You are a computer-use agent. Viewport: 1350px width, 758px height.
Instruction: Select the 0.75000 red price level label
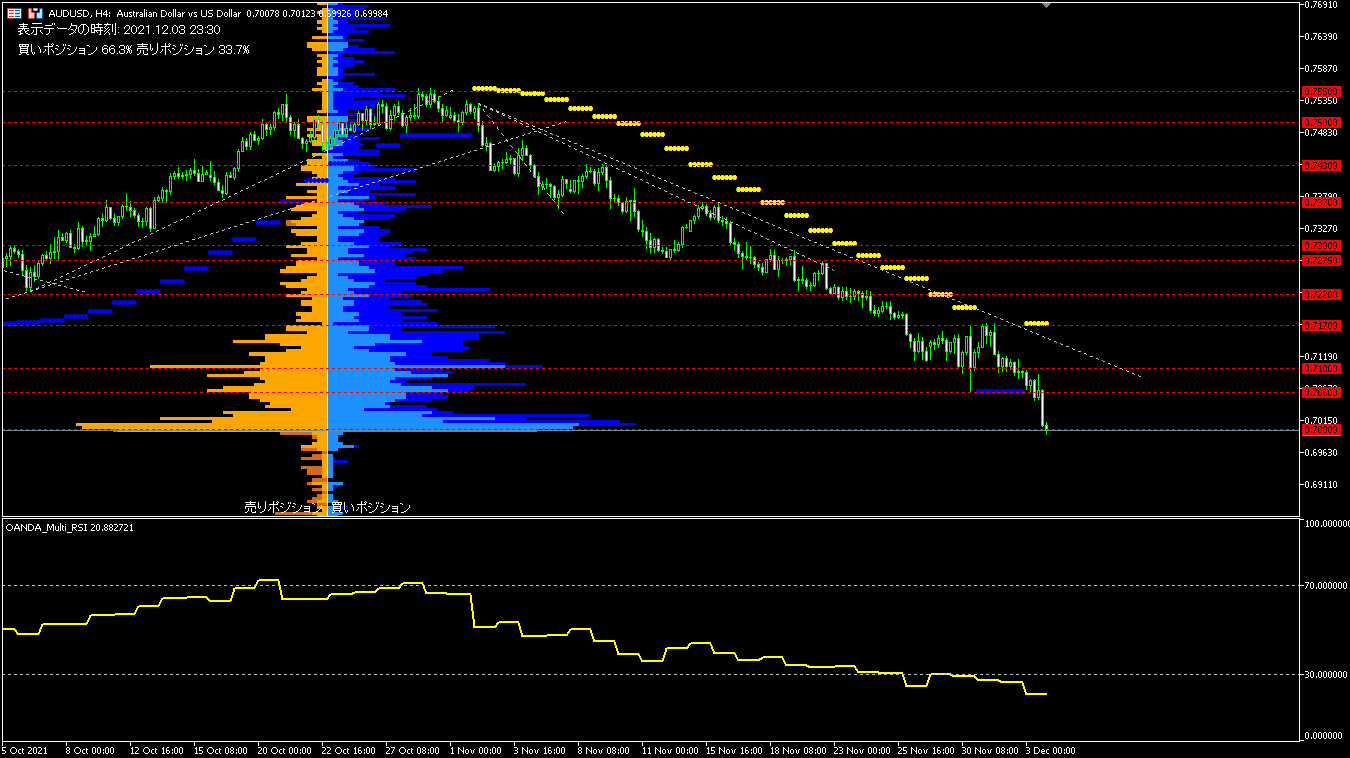click(x=1322, y=122)
